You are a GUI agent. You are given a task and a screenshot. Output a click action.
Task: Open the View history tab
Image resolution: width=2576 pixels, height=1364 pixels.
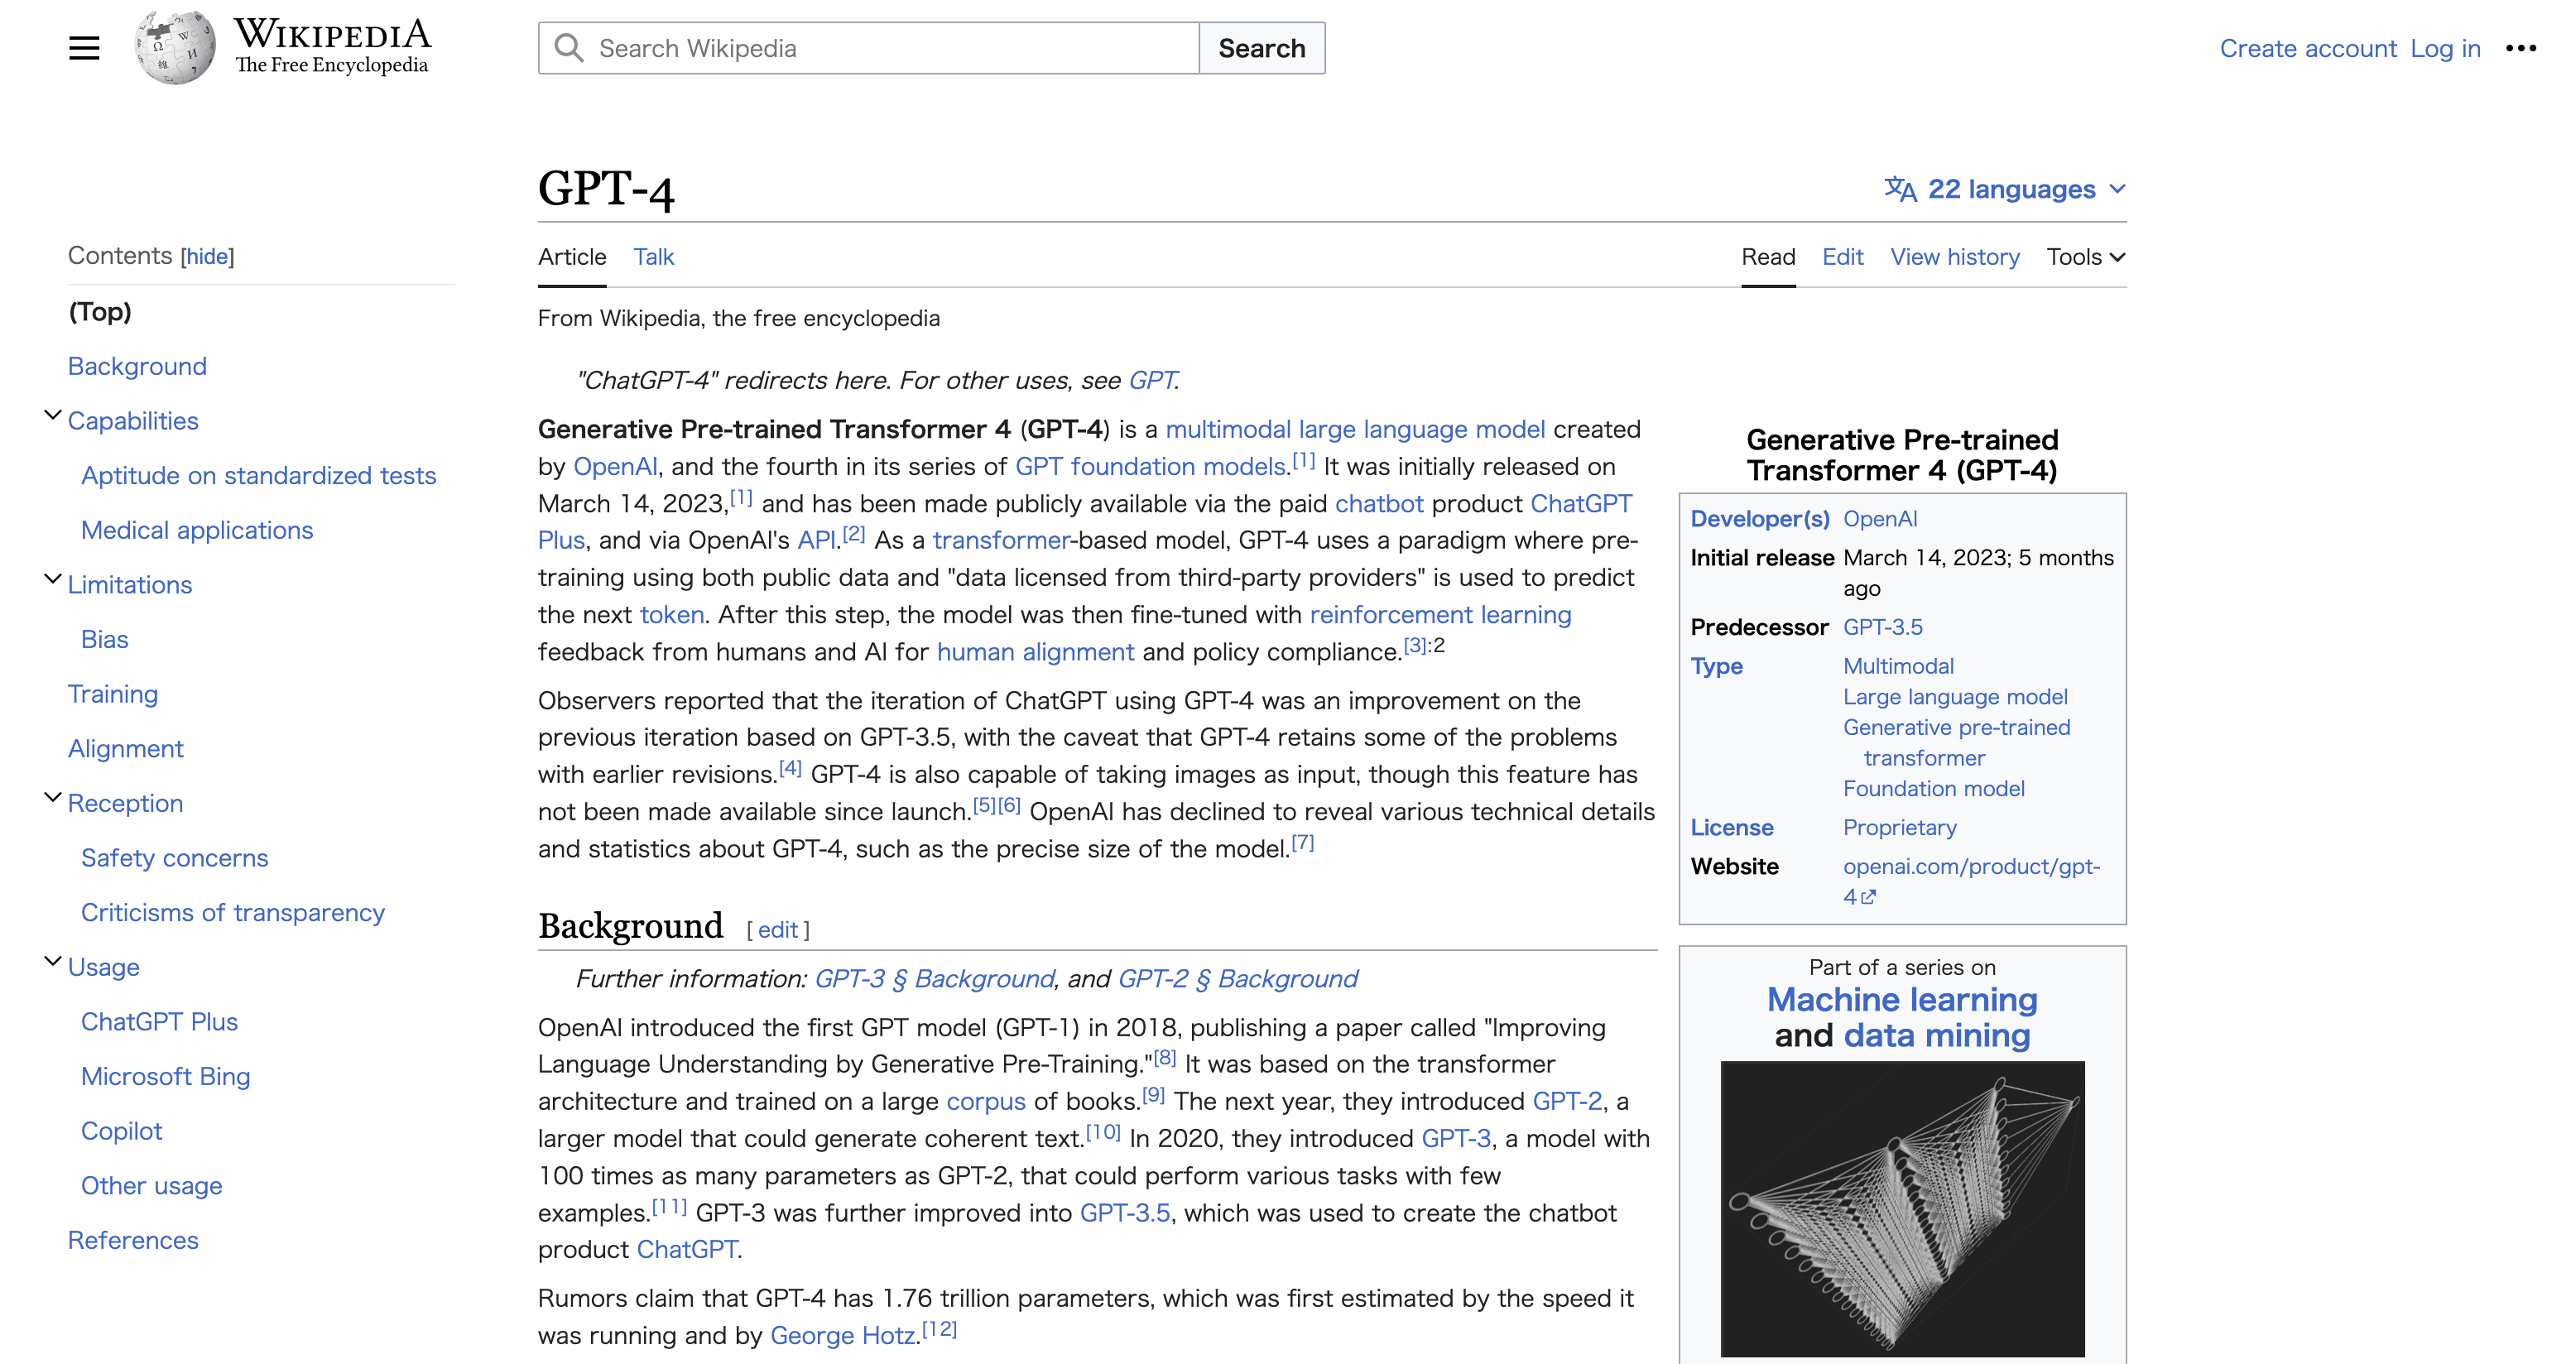click(x=1954, y=257)
